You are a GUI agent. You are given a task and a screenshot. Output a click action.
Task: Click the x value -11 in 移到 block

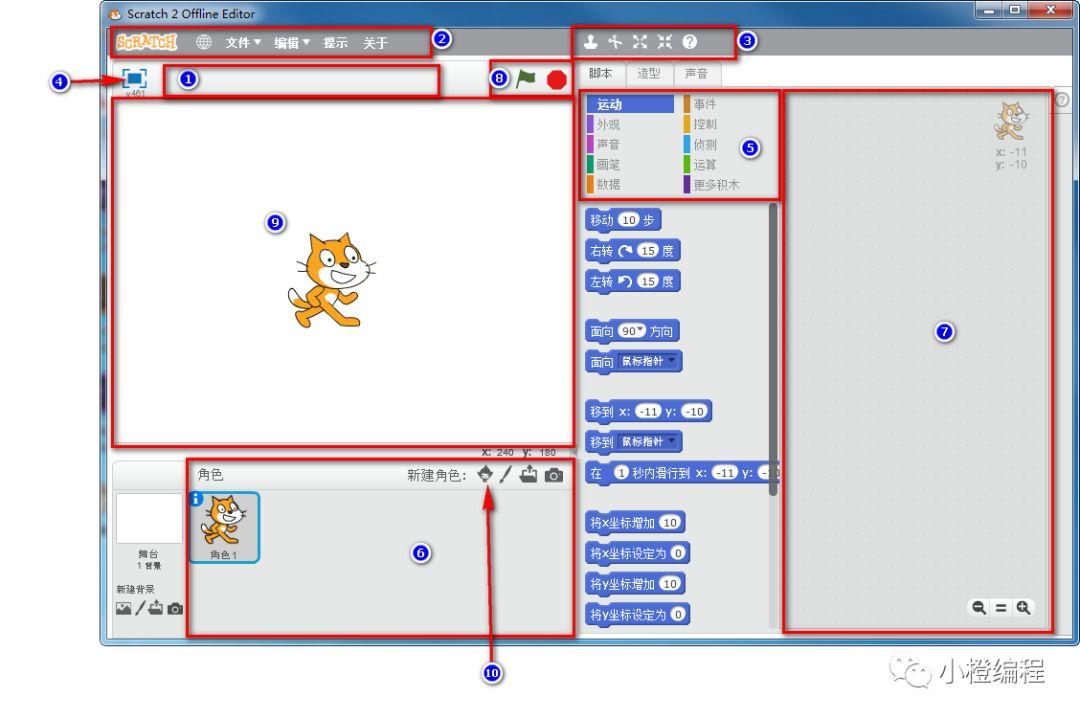click(x=647, y=412)
